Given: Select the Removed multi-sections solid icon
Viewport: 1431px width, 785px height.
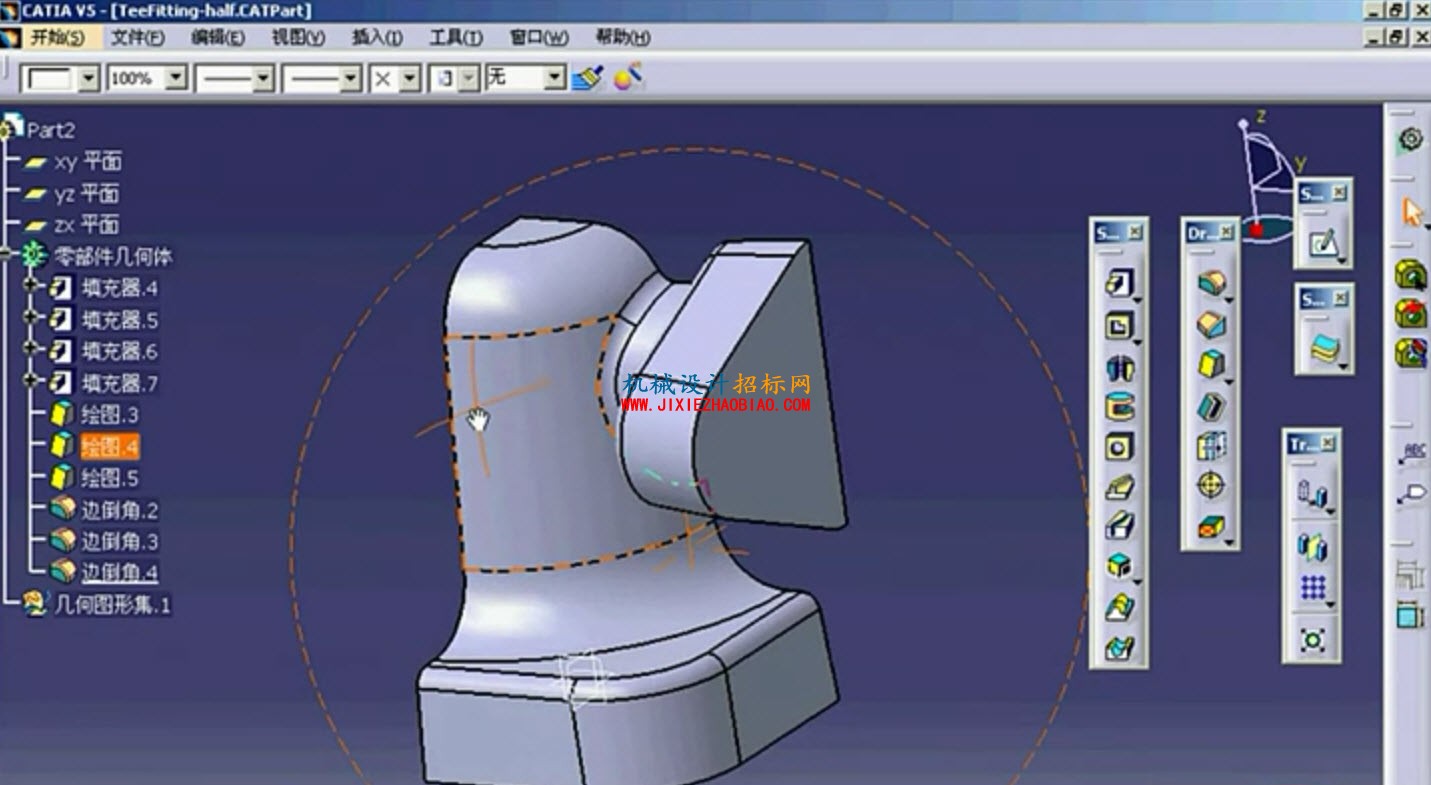Looking at the screenshot, I should pyautogui.click(x=1119, y=647).
